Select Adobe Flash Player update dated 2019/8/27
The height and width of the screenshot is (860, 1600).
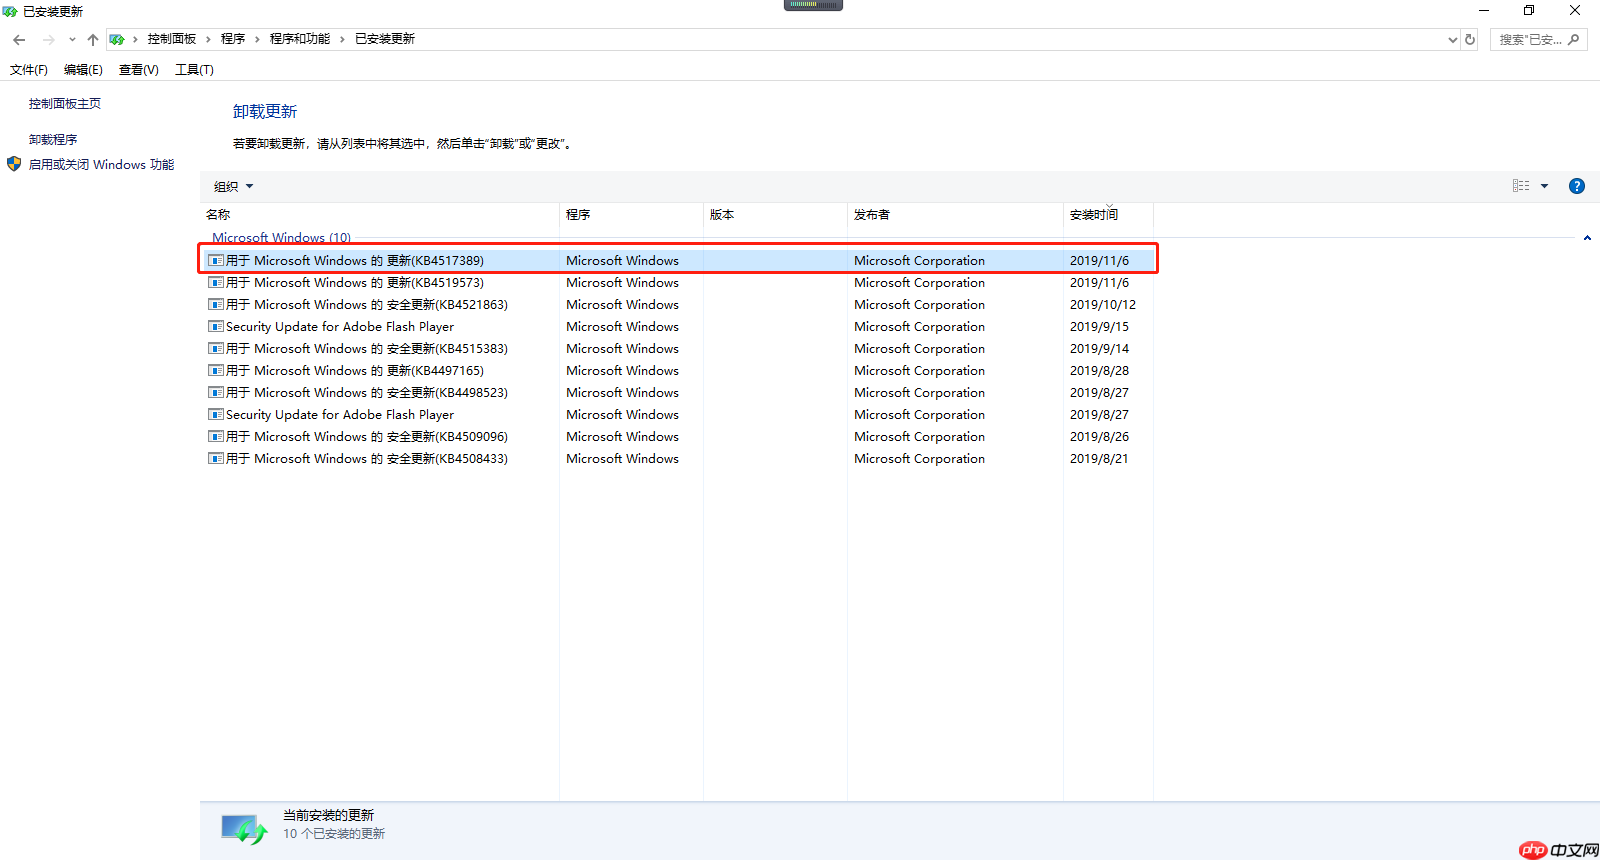[678, 415]
